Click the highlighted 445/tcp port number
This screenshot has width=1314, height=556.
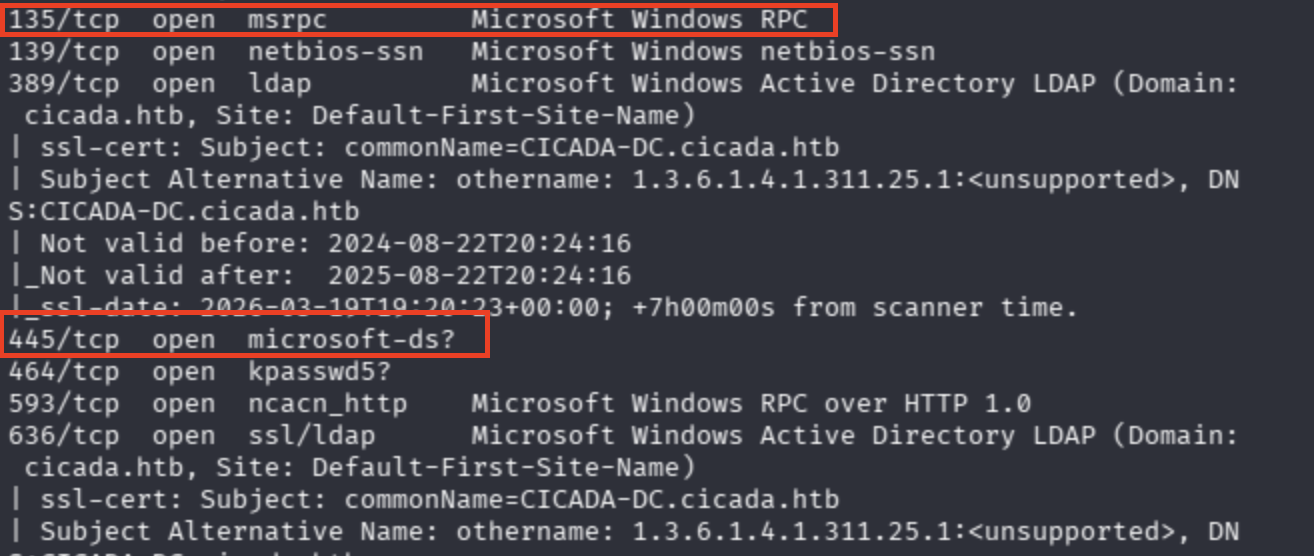point(64,339)
